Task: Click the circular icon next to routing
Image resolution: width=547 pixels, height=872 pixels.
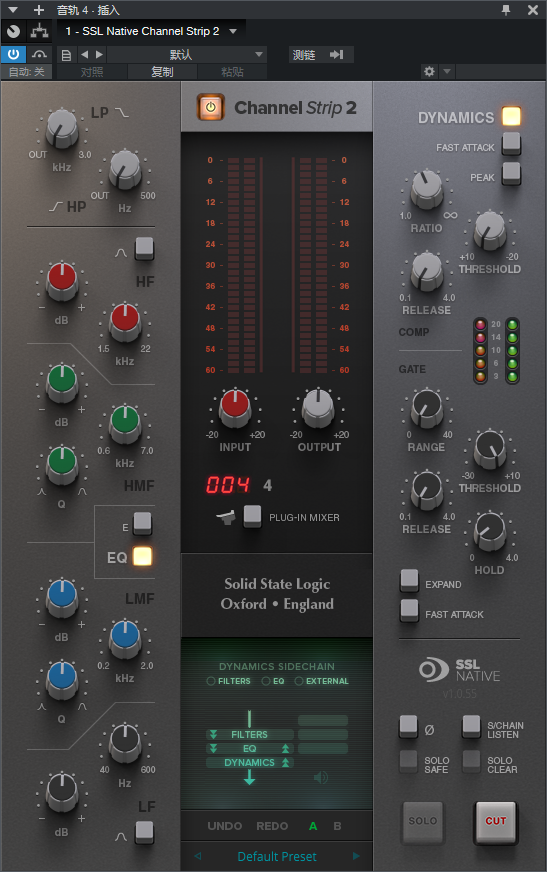Action: tap(13, 31)
